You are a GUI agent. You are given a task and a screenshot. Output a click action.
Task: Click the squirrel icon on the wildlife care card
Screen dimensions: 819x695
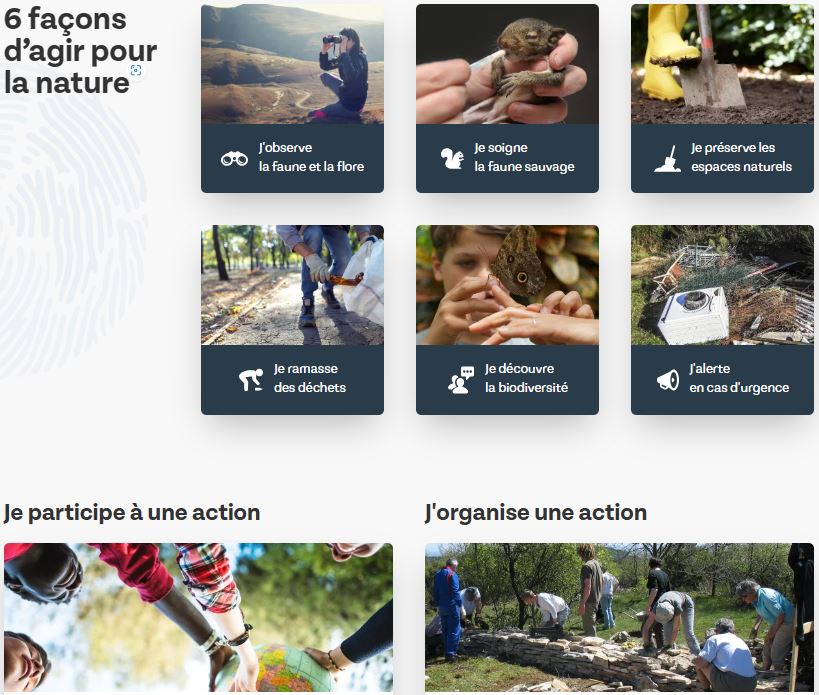[x=452, y=158]
